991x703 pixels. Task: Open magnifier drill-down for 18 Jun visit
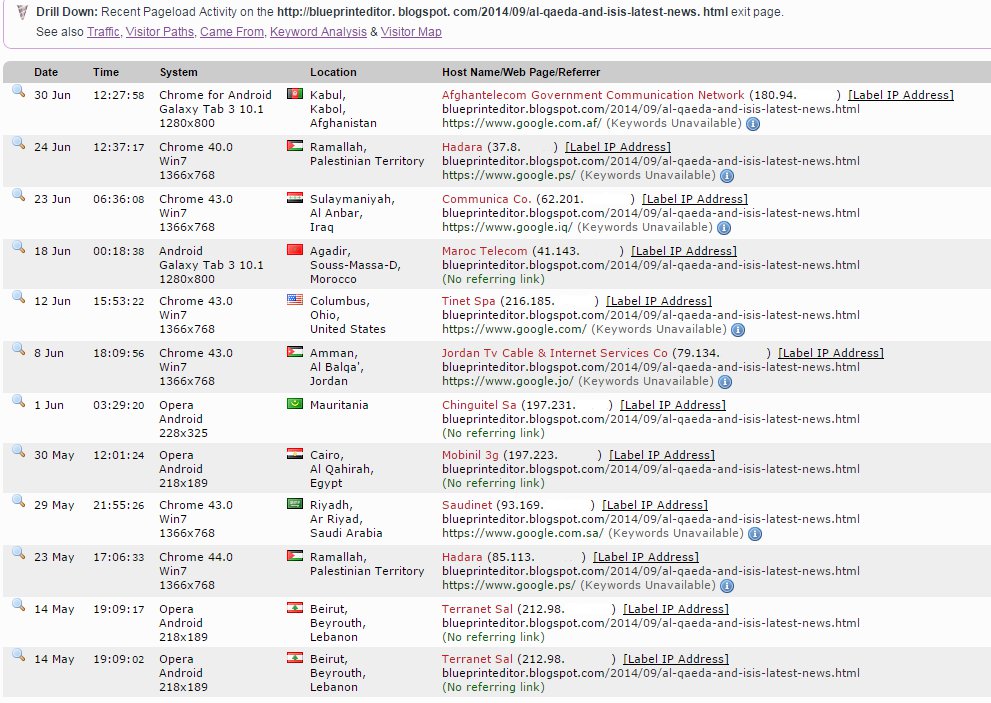coord(18,247)
